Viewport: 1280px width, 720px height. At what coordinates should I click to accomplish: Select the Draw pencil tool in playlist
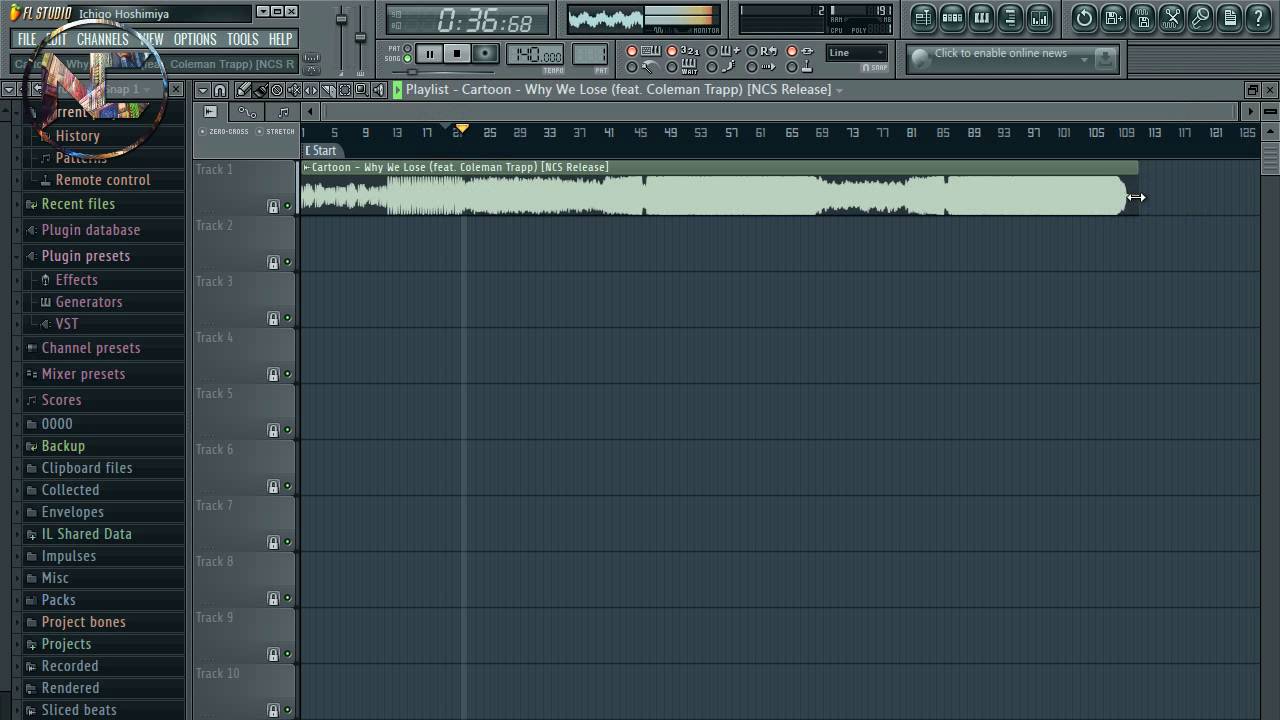243,90
